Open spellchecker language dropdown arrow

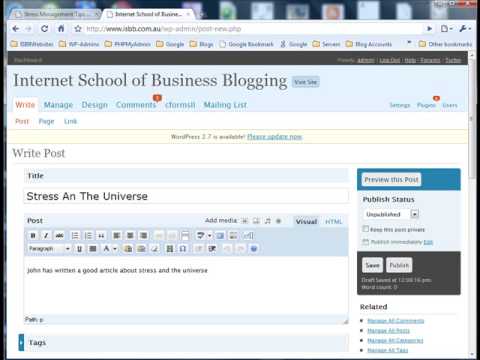coord(209,236)
